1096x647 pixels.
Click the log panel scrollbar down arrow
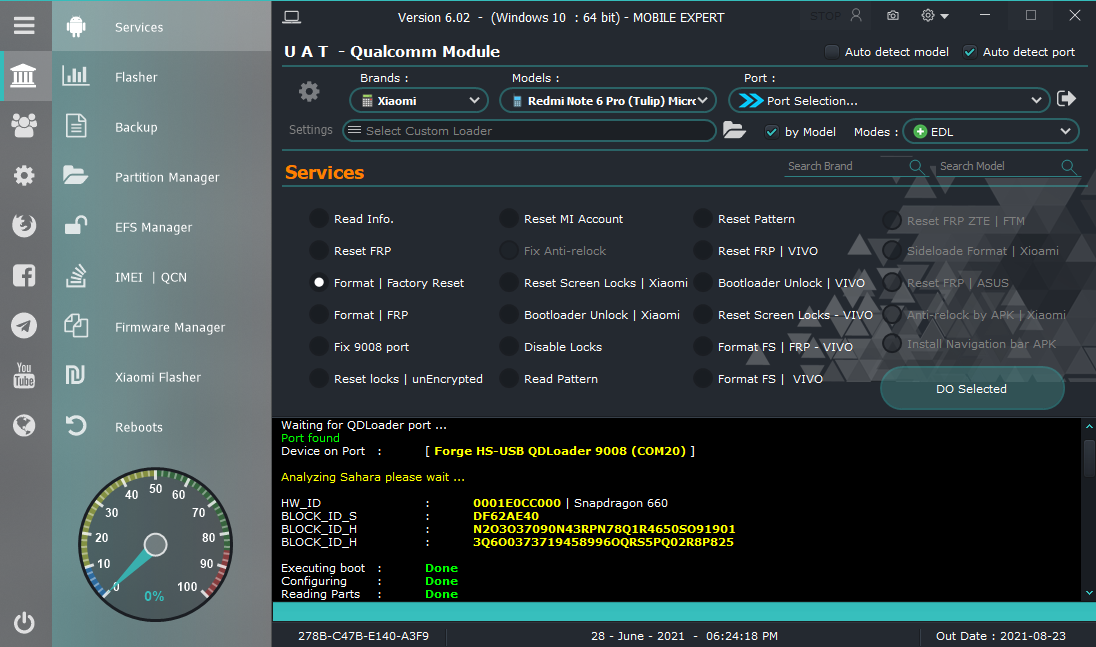[1089, 593]
